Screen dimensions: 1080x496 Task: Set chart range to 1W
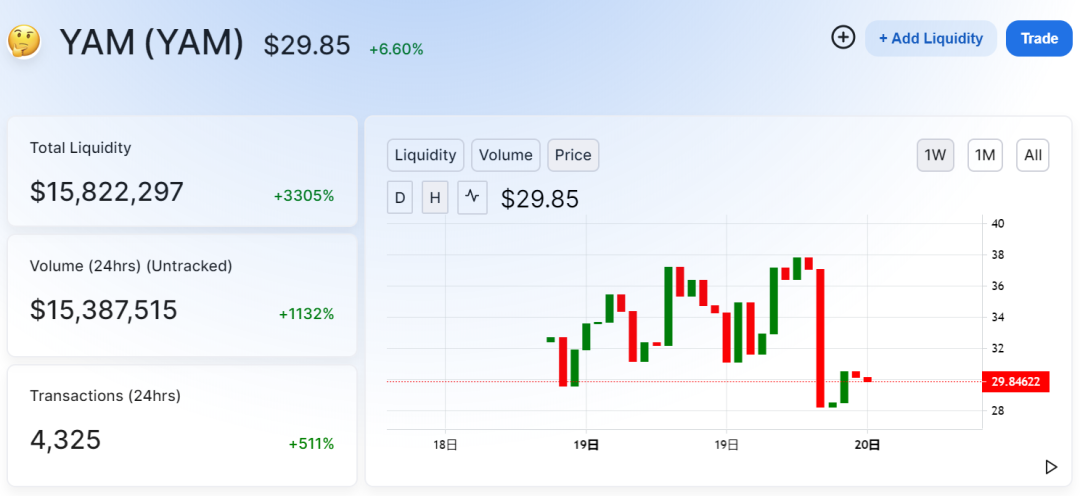(x=935, y=155)
